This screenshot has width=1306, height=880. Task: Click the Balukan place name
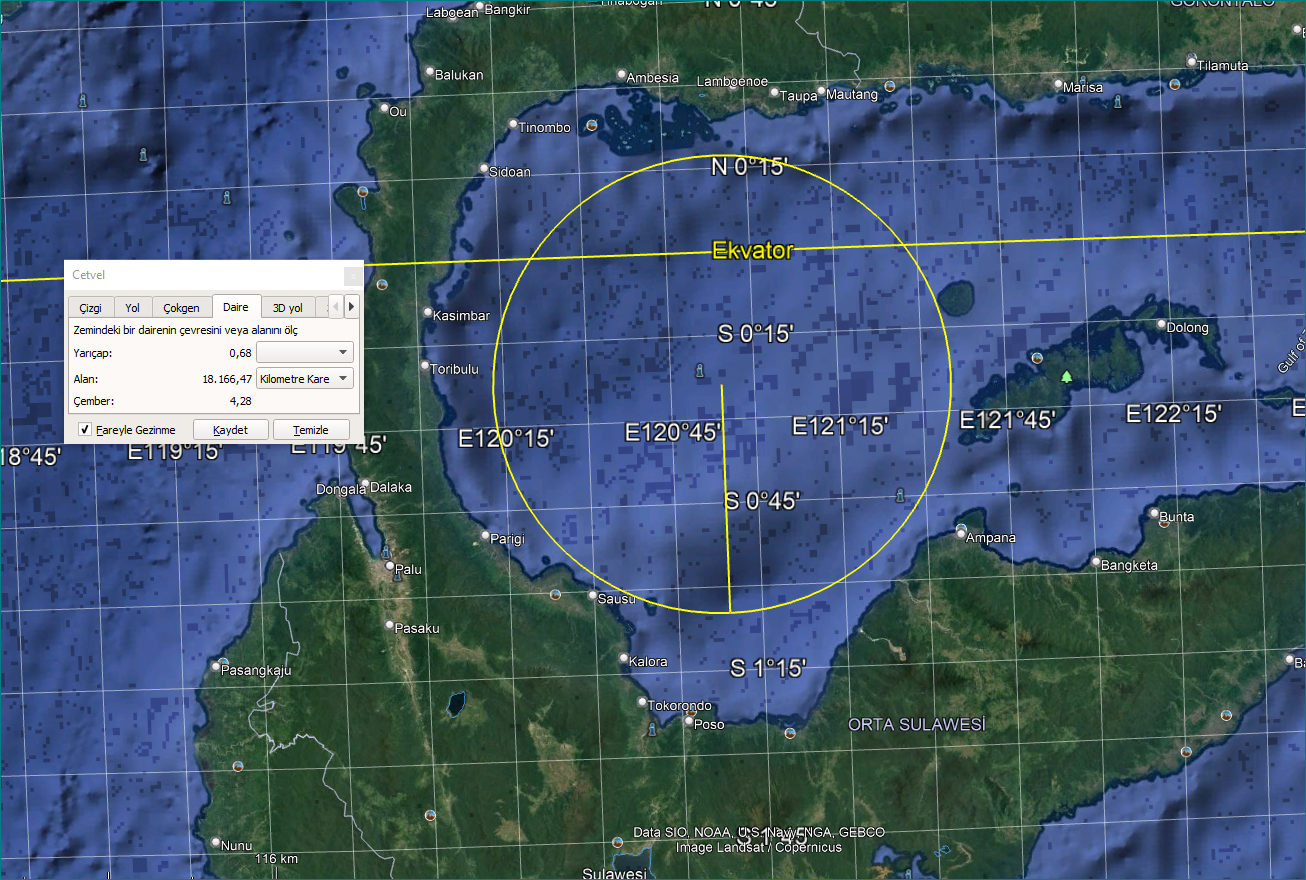pyautogui.click(x=460, y=74)
